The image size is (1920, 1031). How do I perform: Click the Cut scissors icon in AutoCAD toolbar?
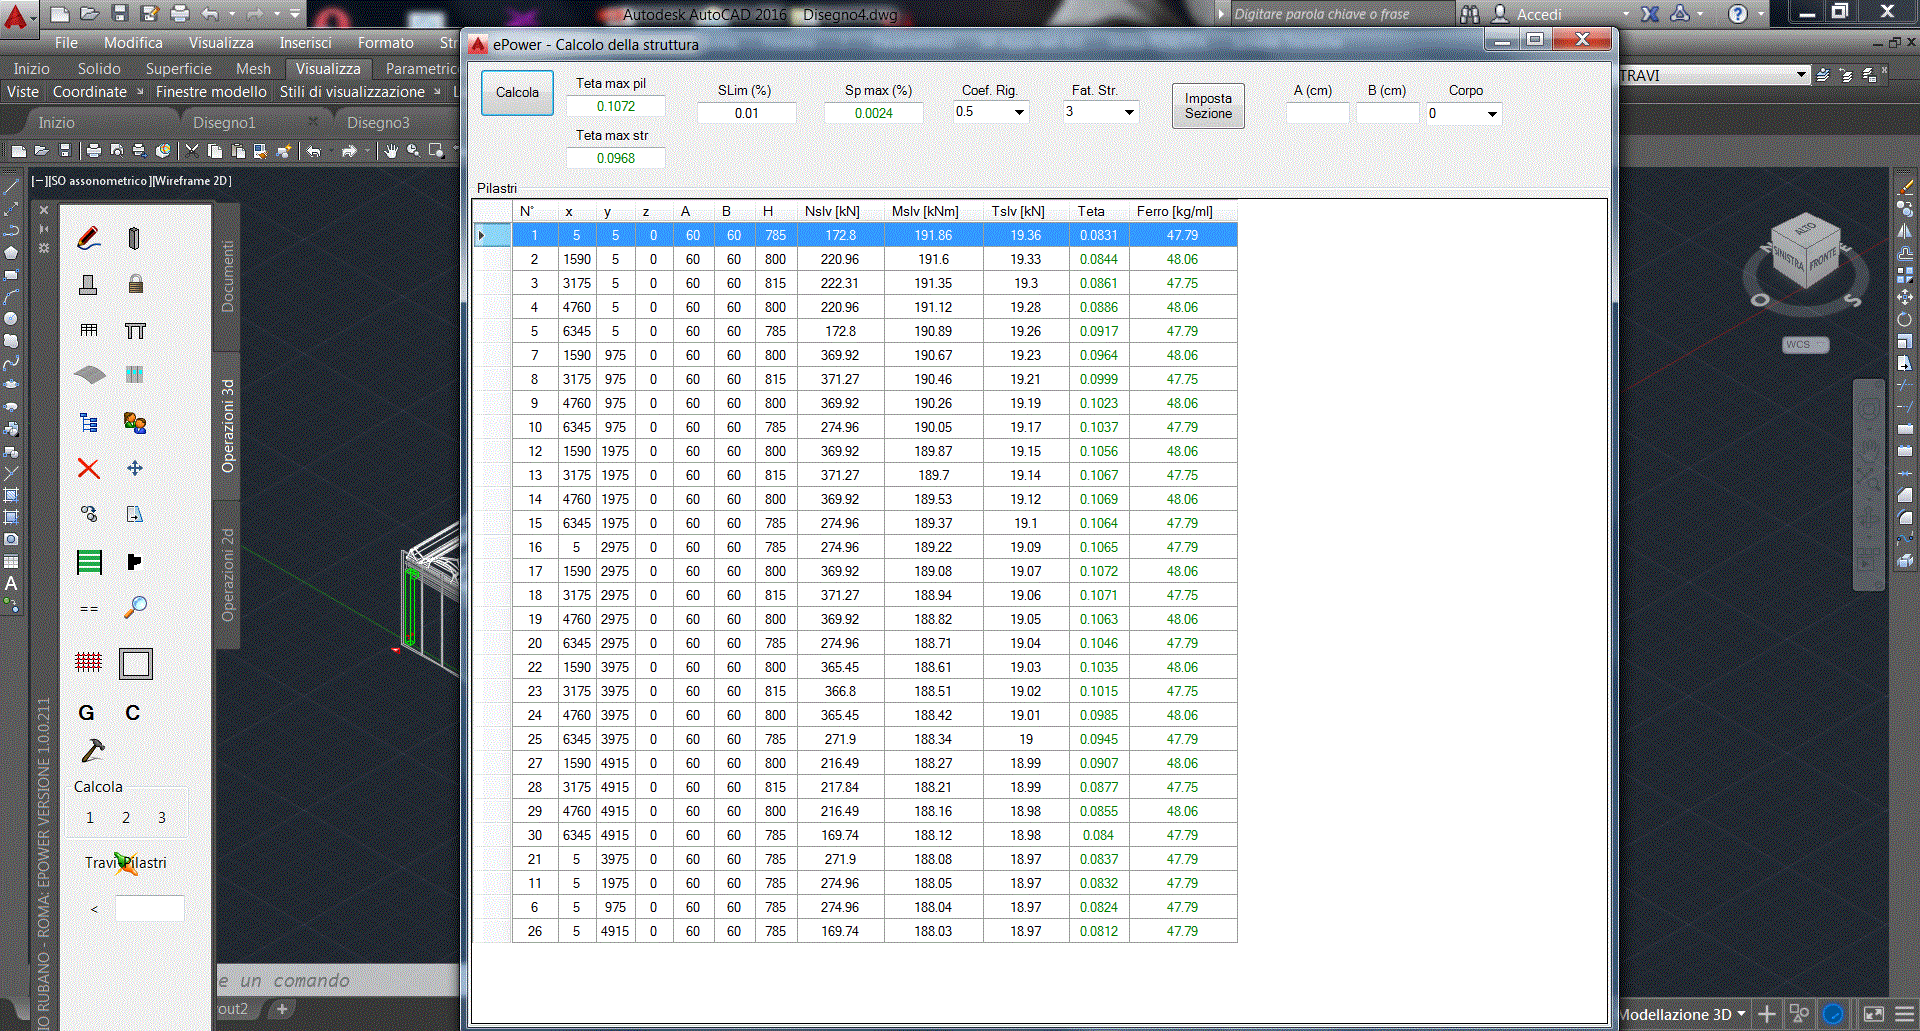point(192,150)
